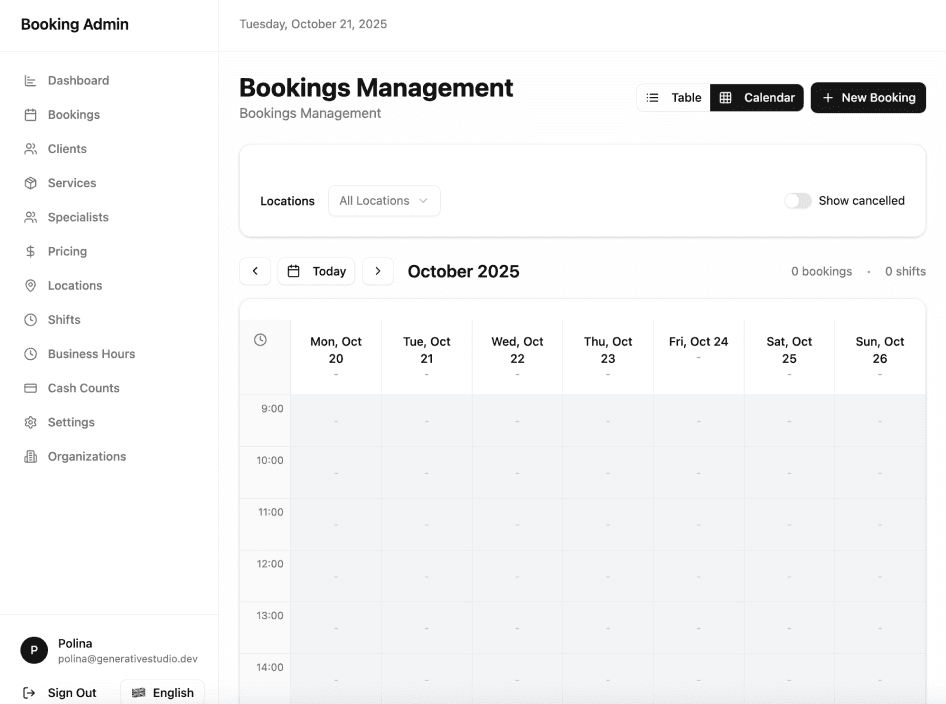Click the Specialists people icon

(30, 217)
